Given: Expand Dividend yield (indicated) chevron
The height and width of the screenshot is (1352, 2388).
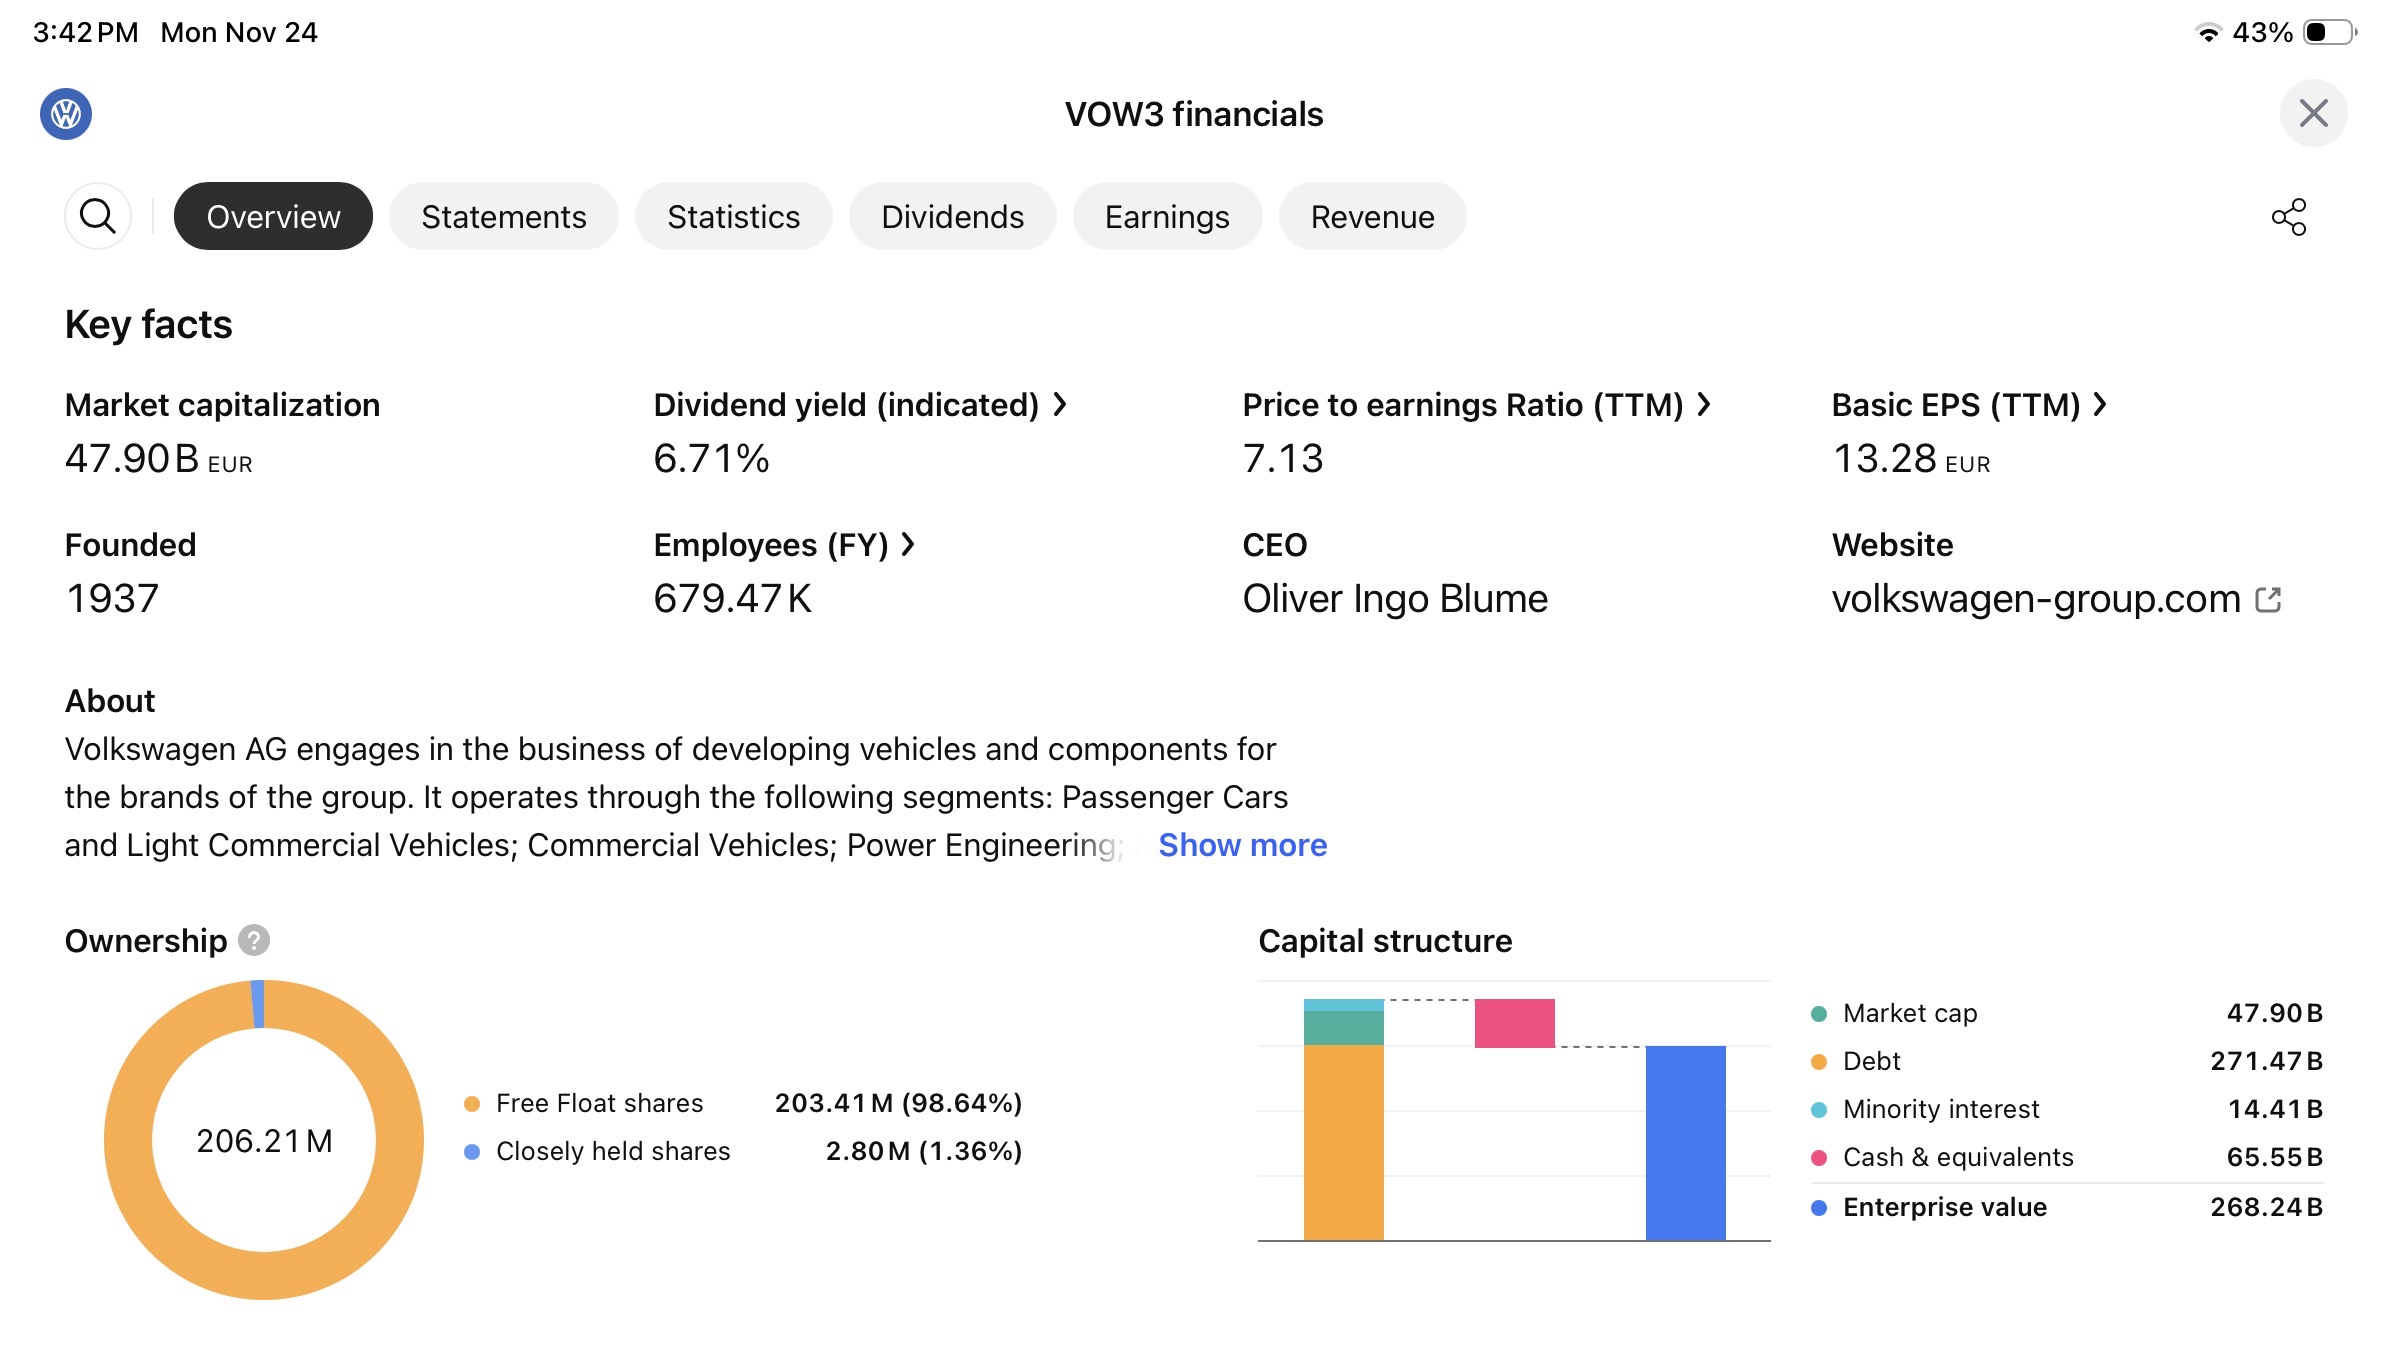Looking at the screenshot, I should [x=1061, y=404].
